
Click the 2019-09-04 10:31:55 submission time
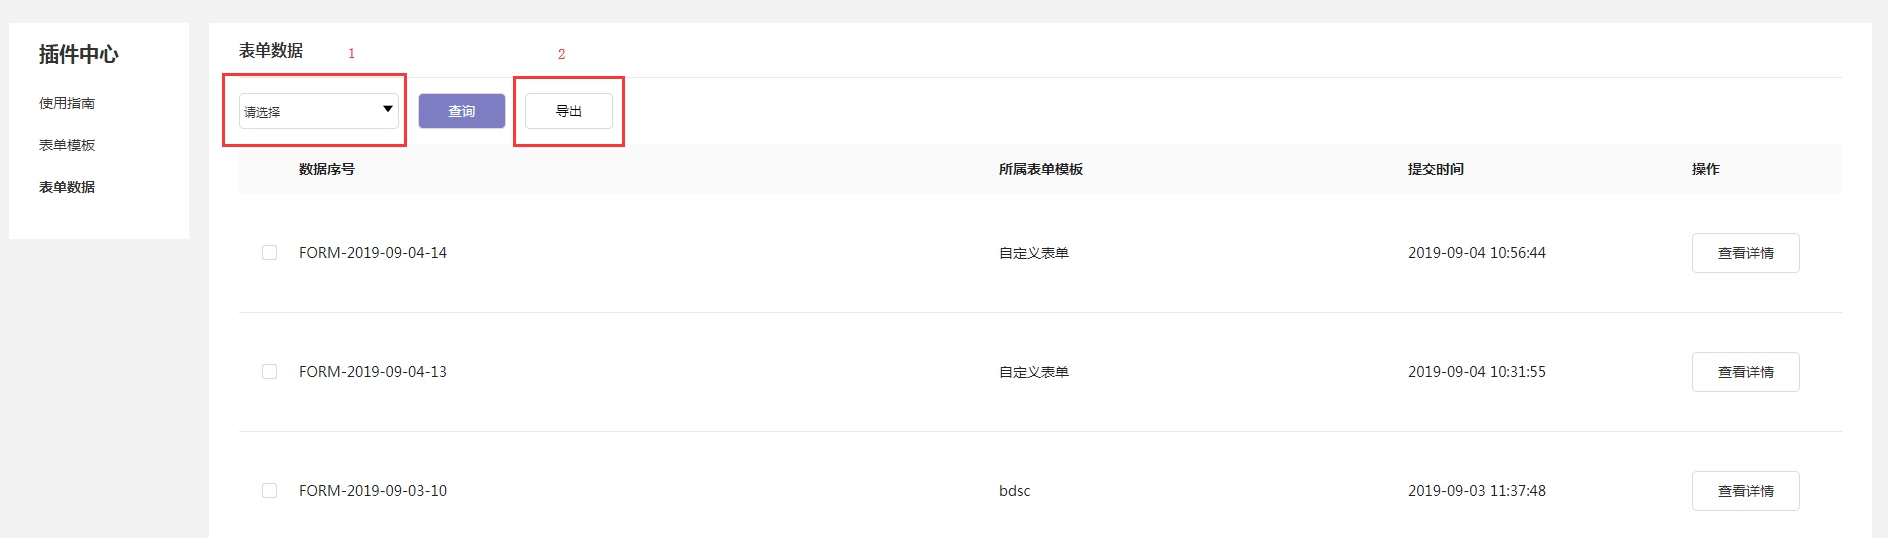coord(1476,372)
